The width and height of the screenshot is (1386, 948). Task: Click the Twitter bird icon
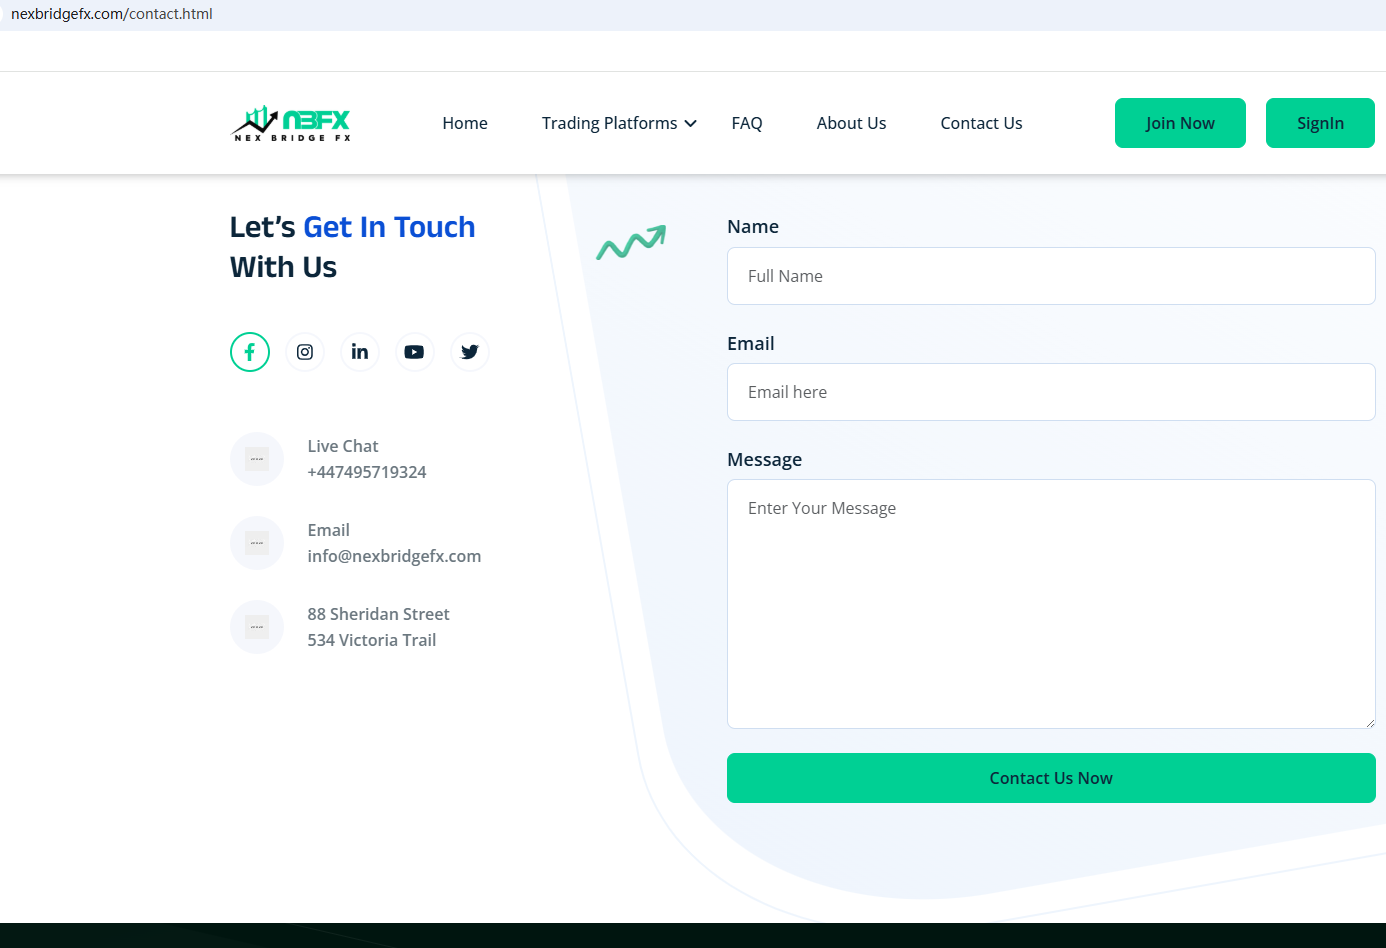[469, 352]
